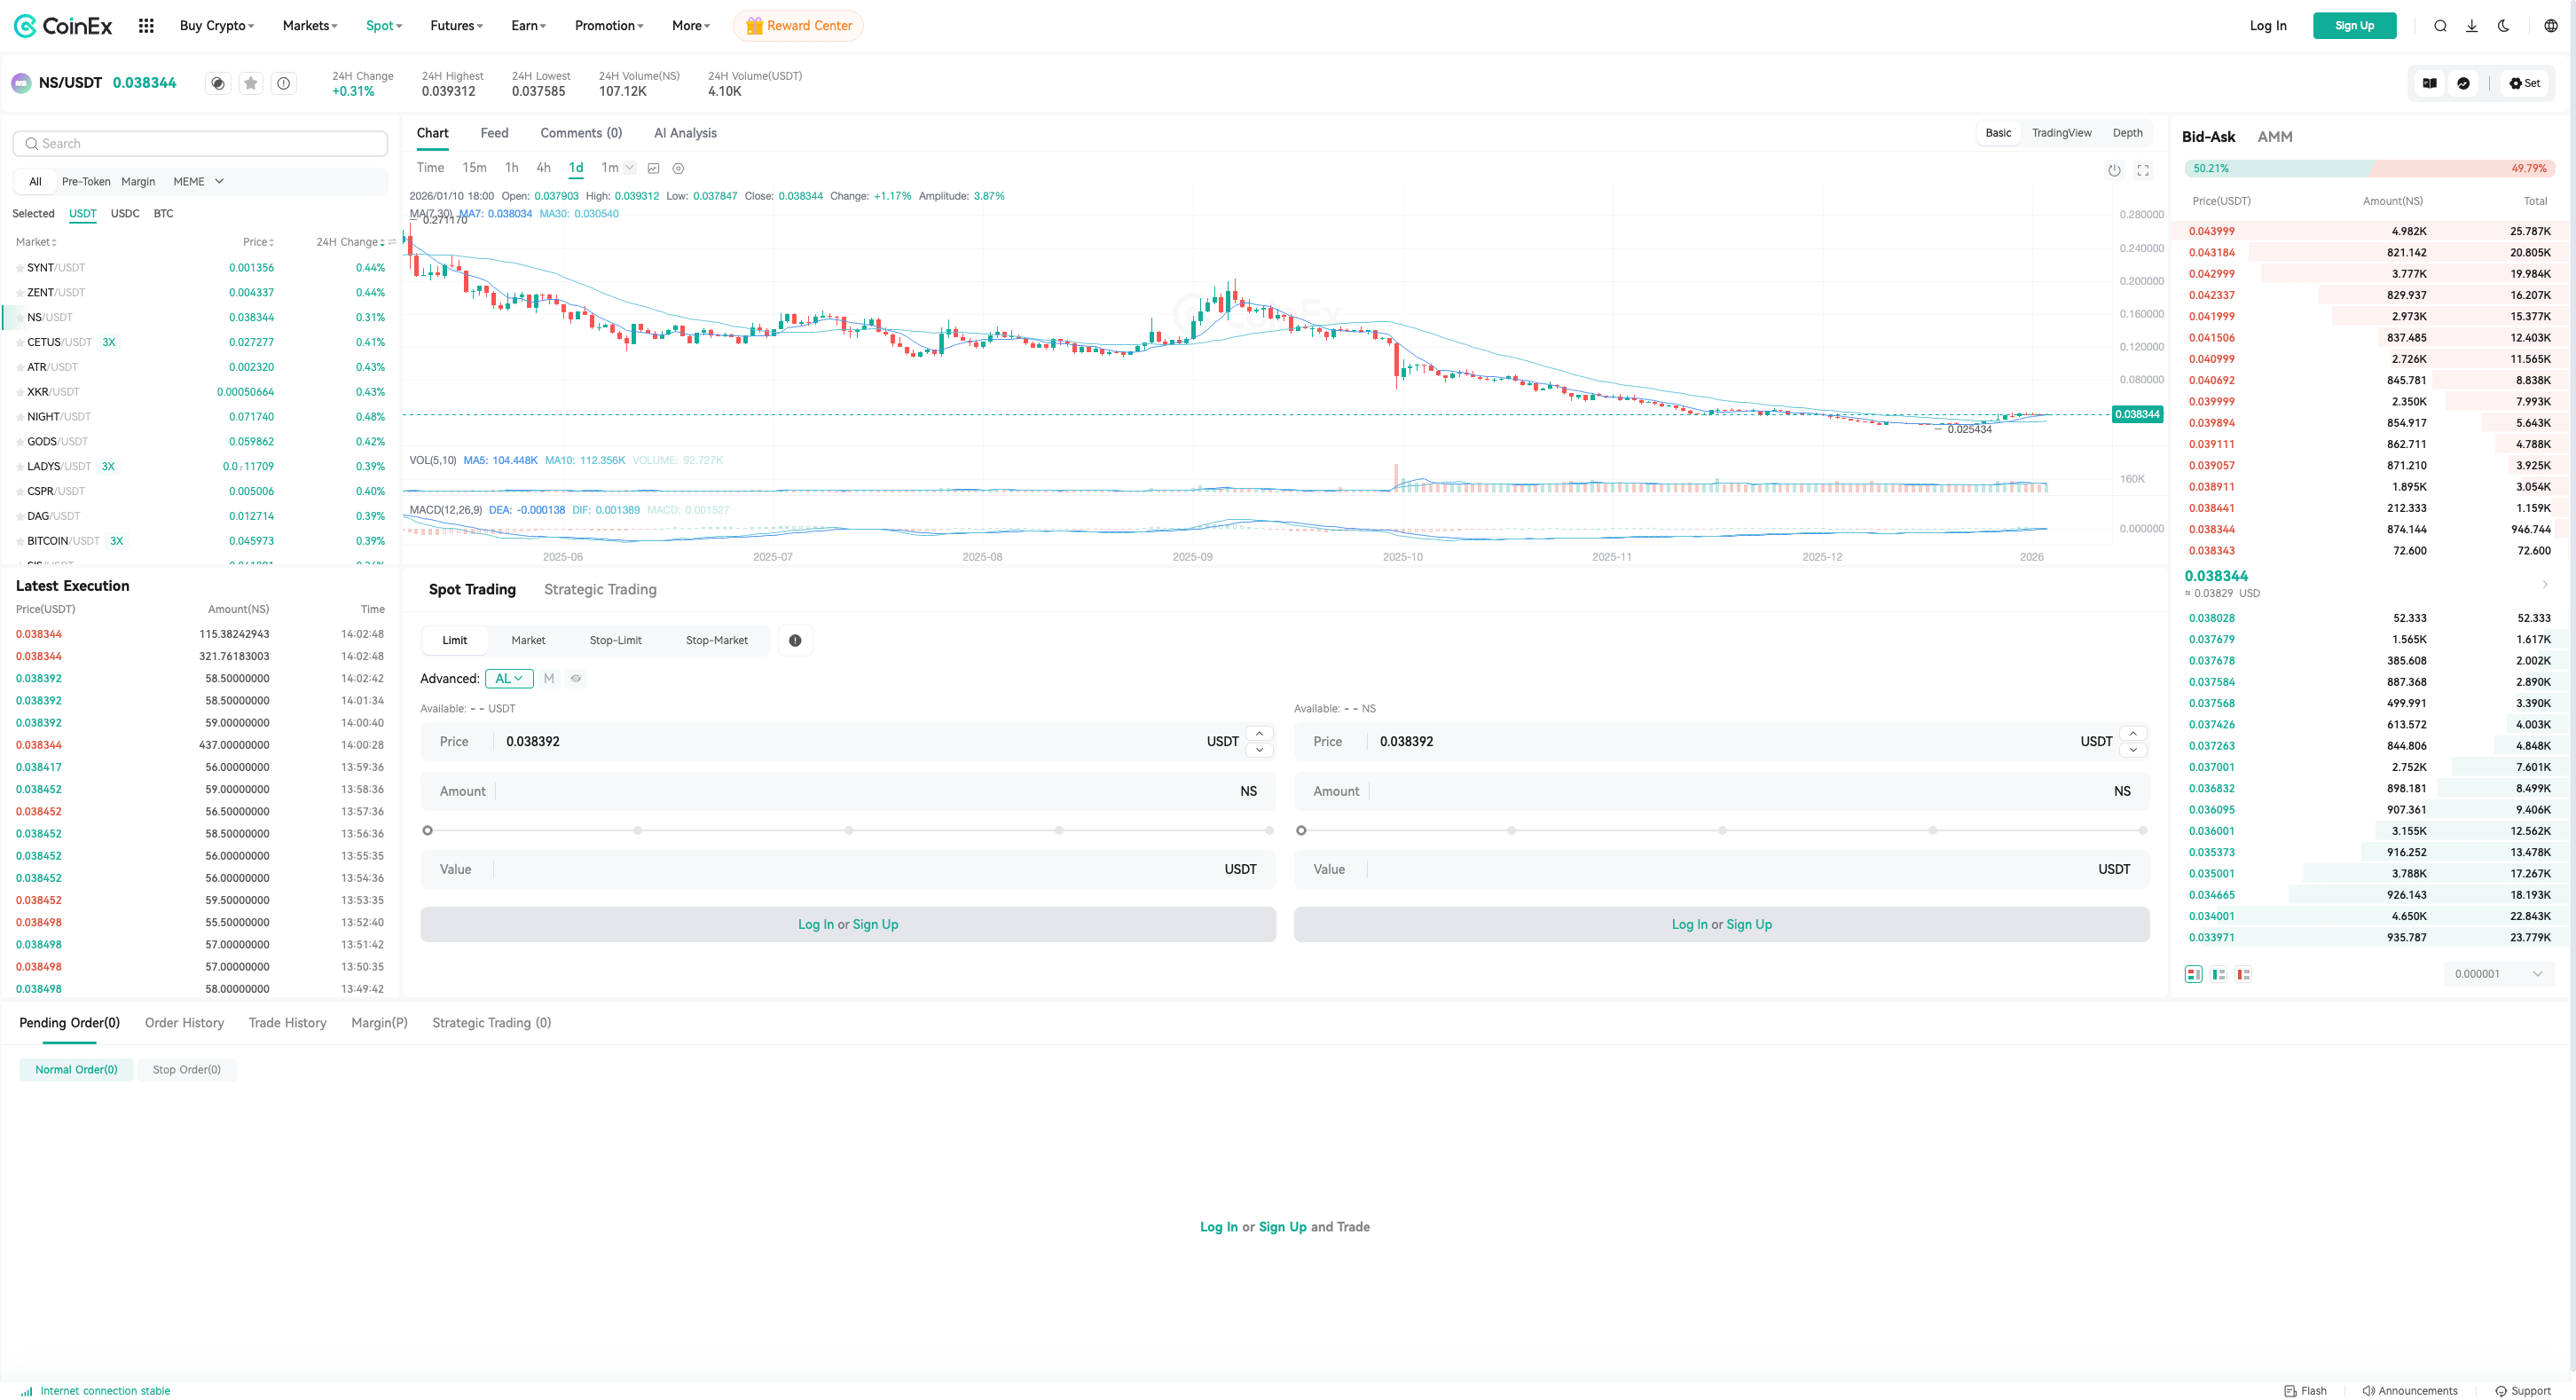Open the AL advanced order dropdown

tap(509, 678)
